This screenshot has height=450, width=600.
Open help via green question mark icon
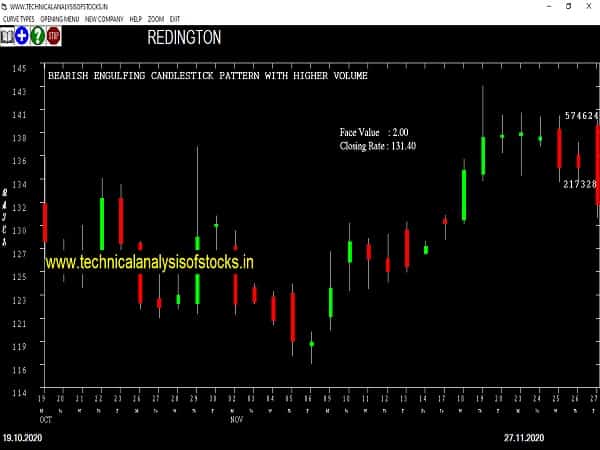[x=37, y=36]
